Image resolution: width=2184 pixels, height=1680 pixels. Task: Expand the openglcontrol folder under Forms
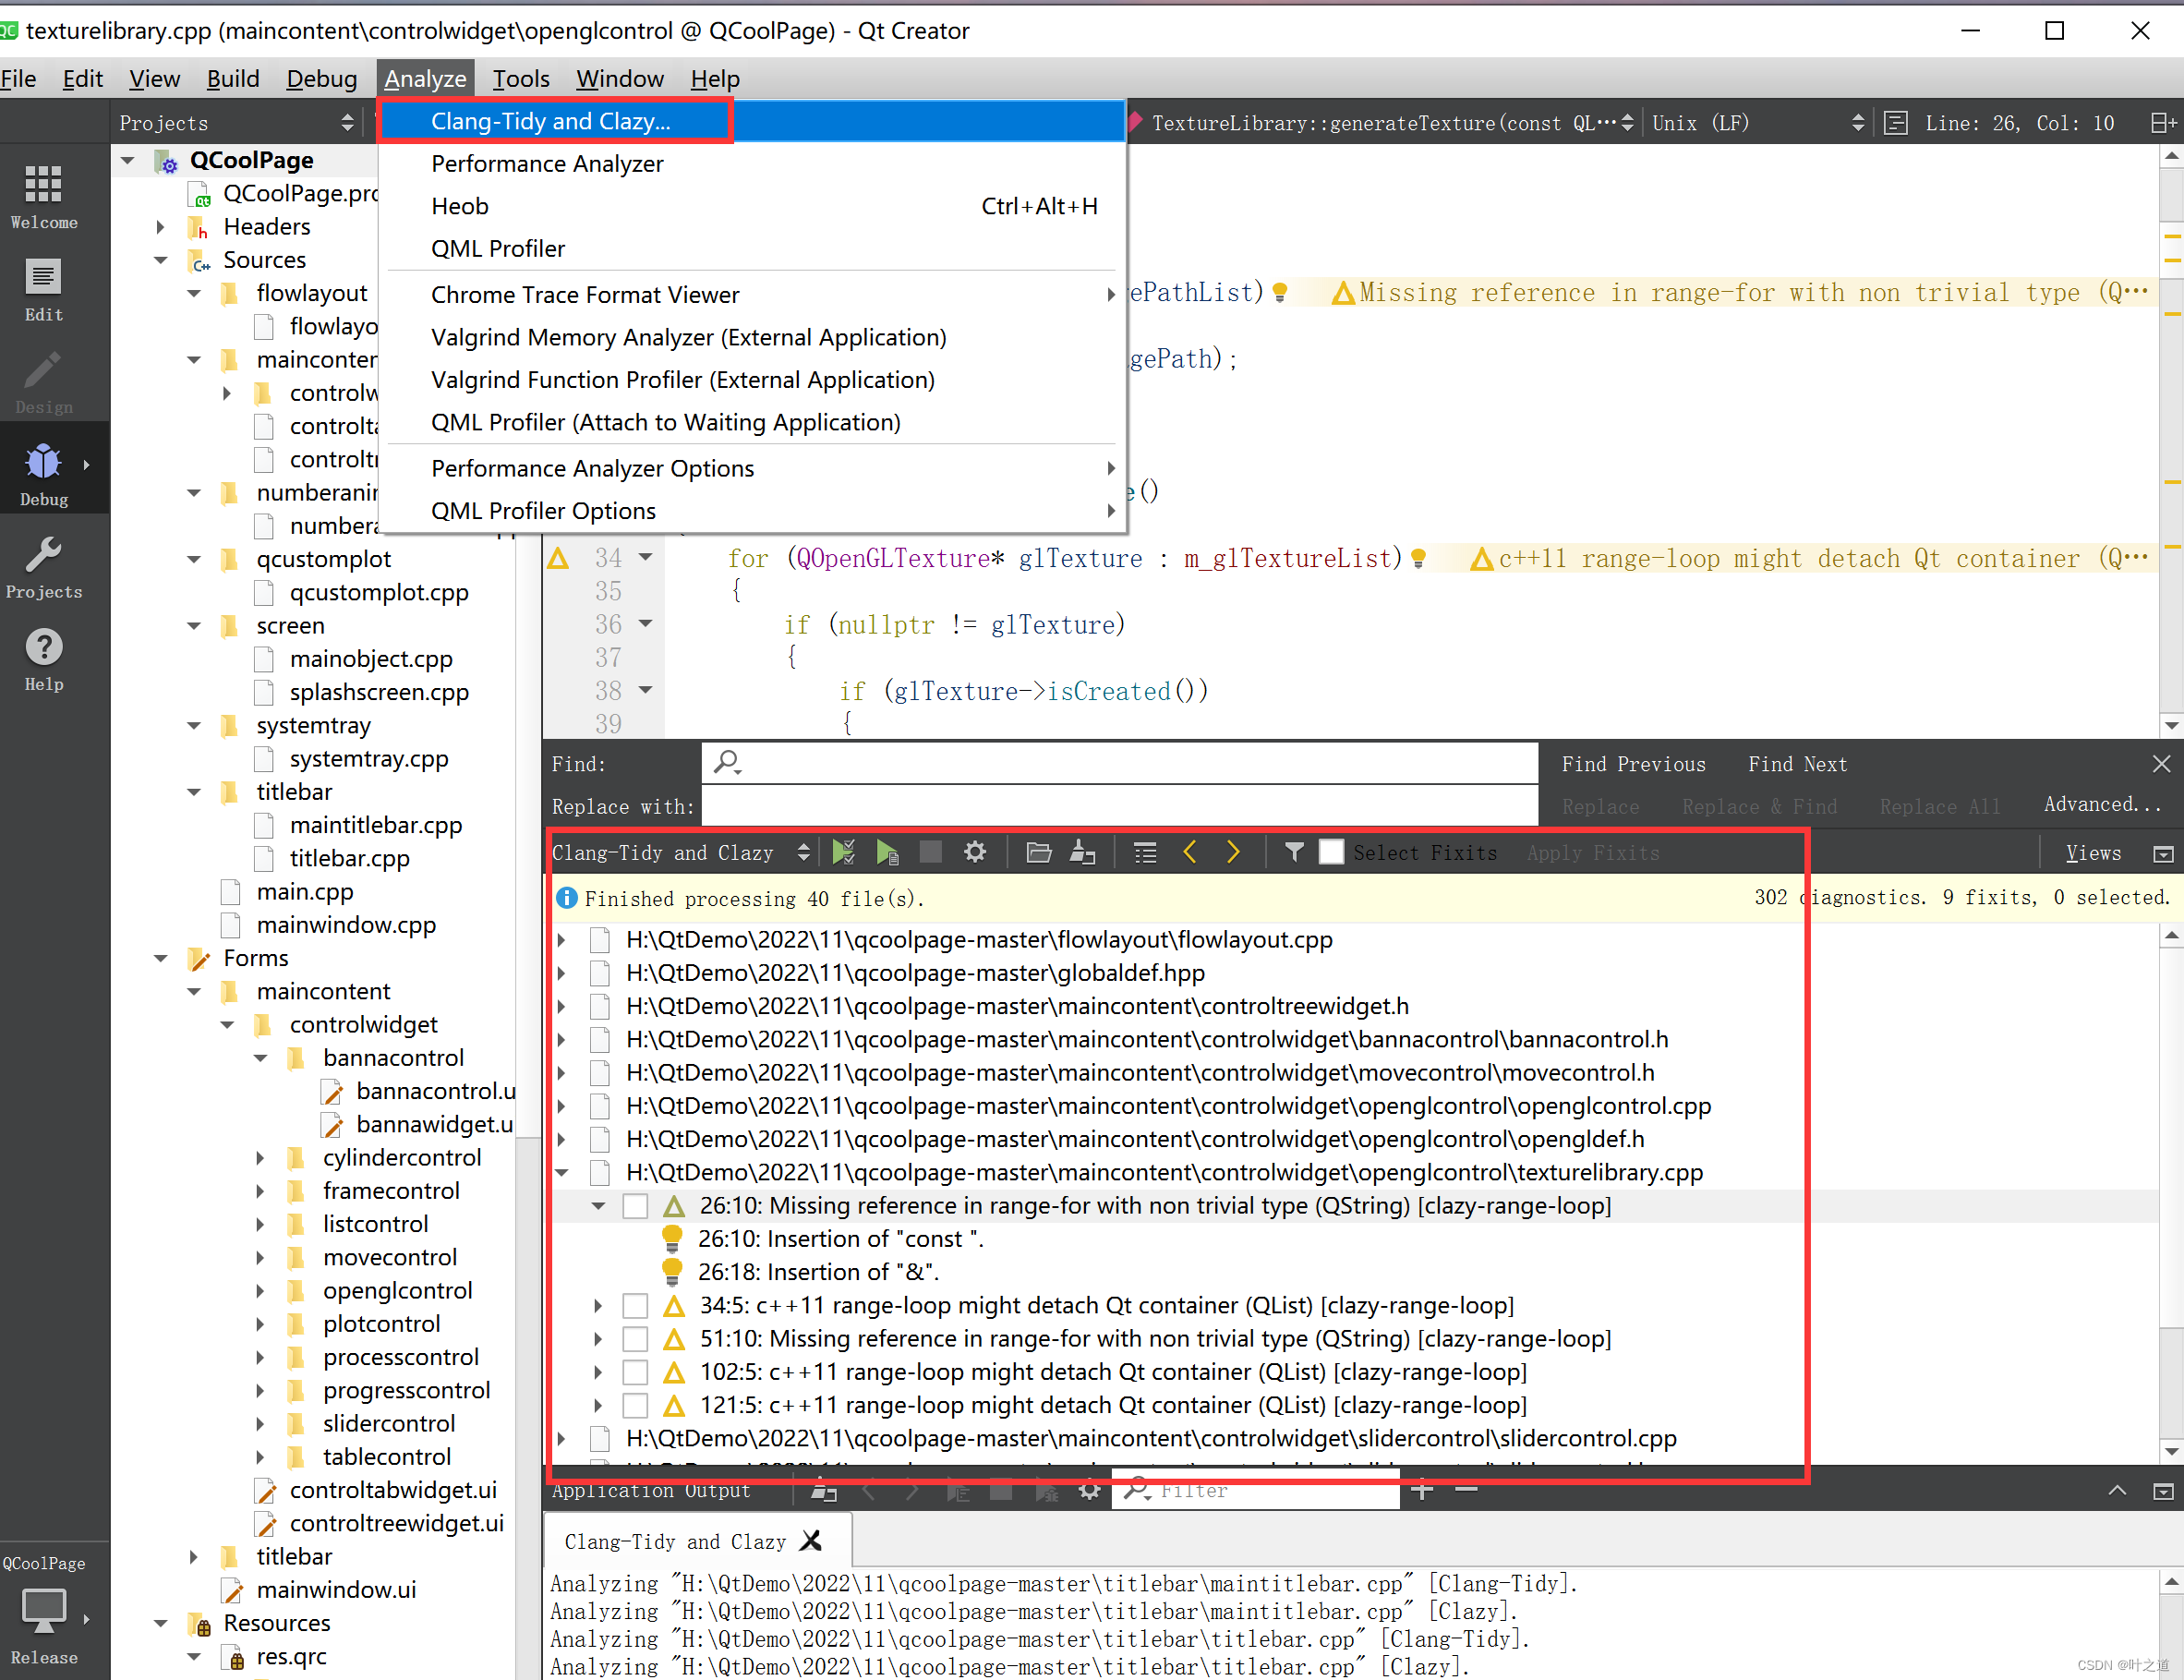click(260, 1291)
